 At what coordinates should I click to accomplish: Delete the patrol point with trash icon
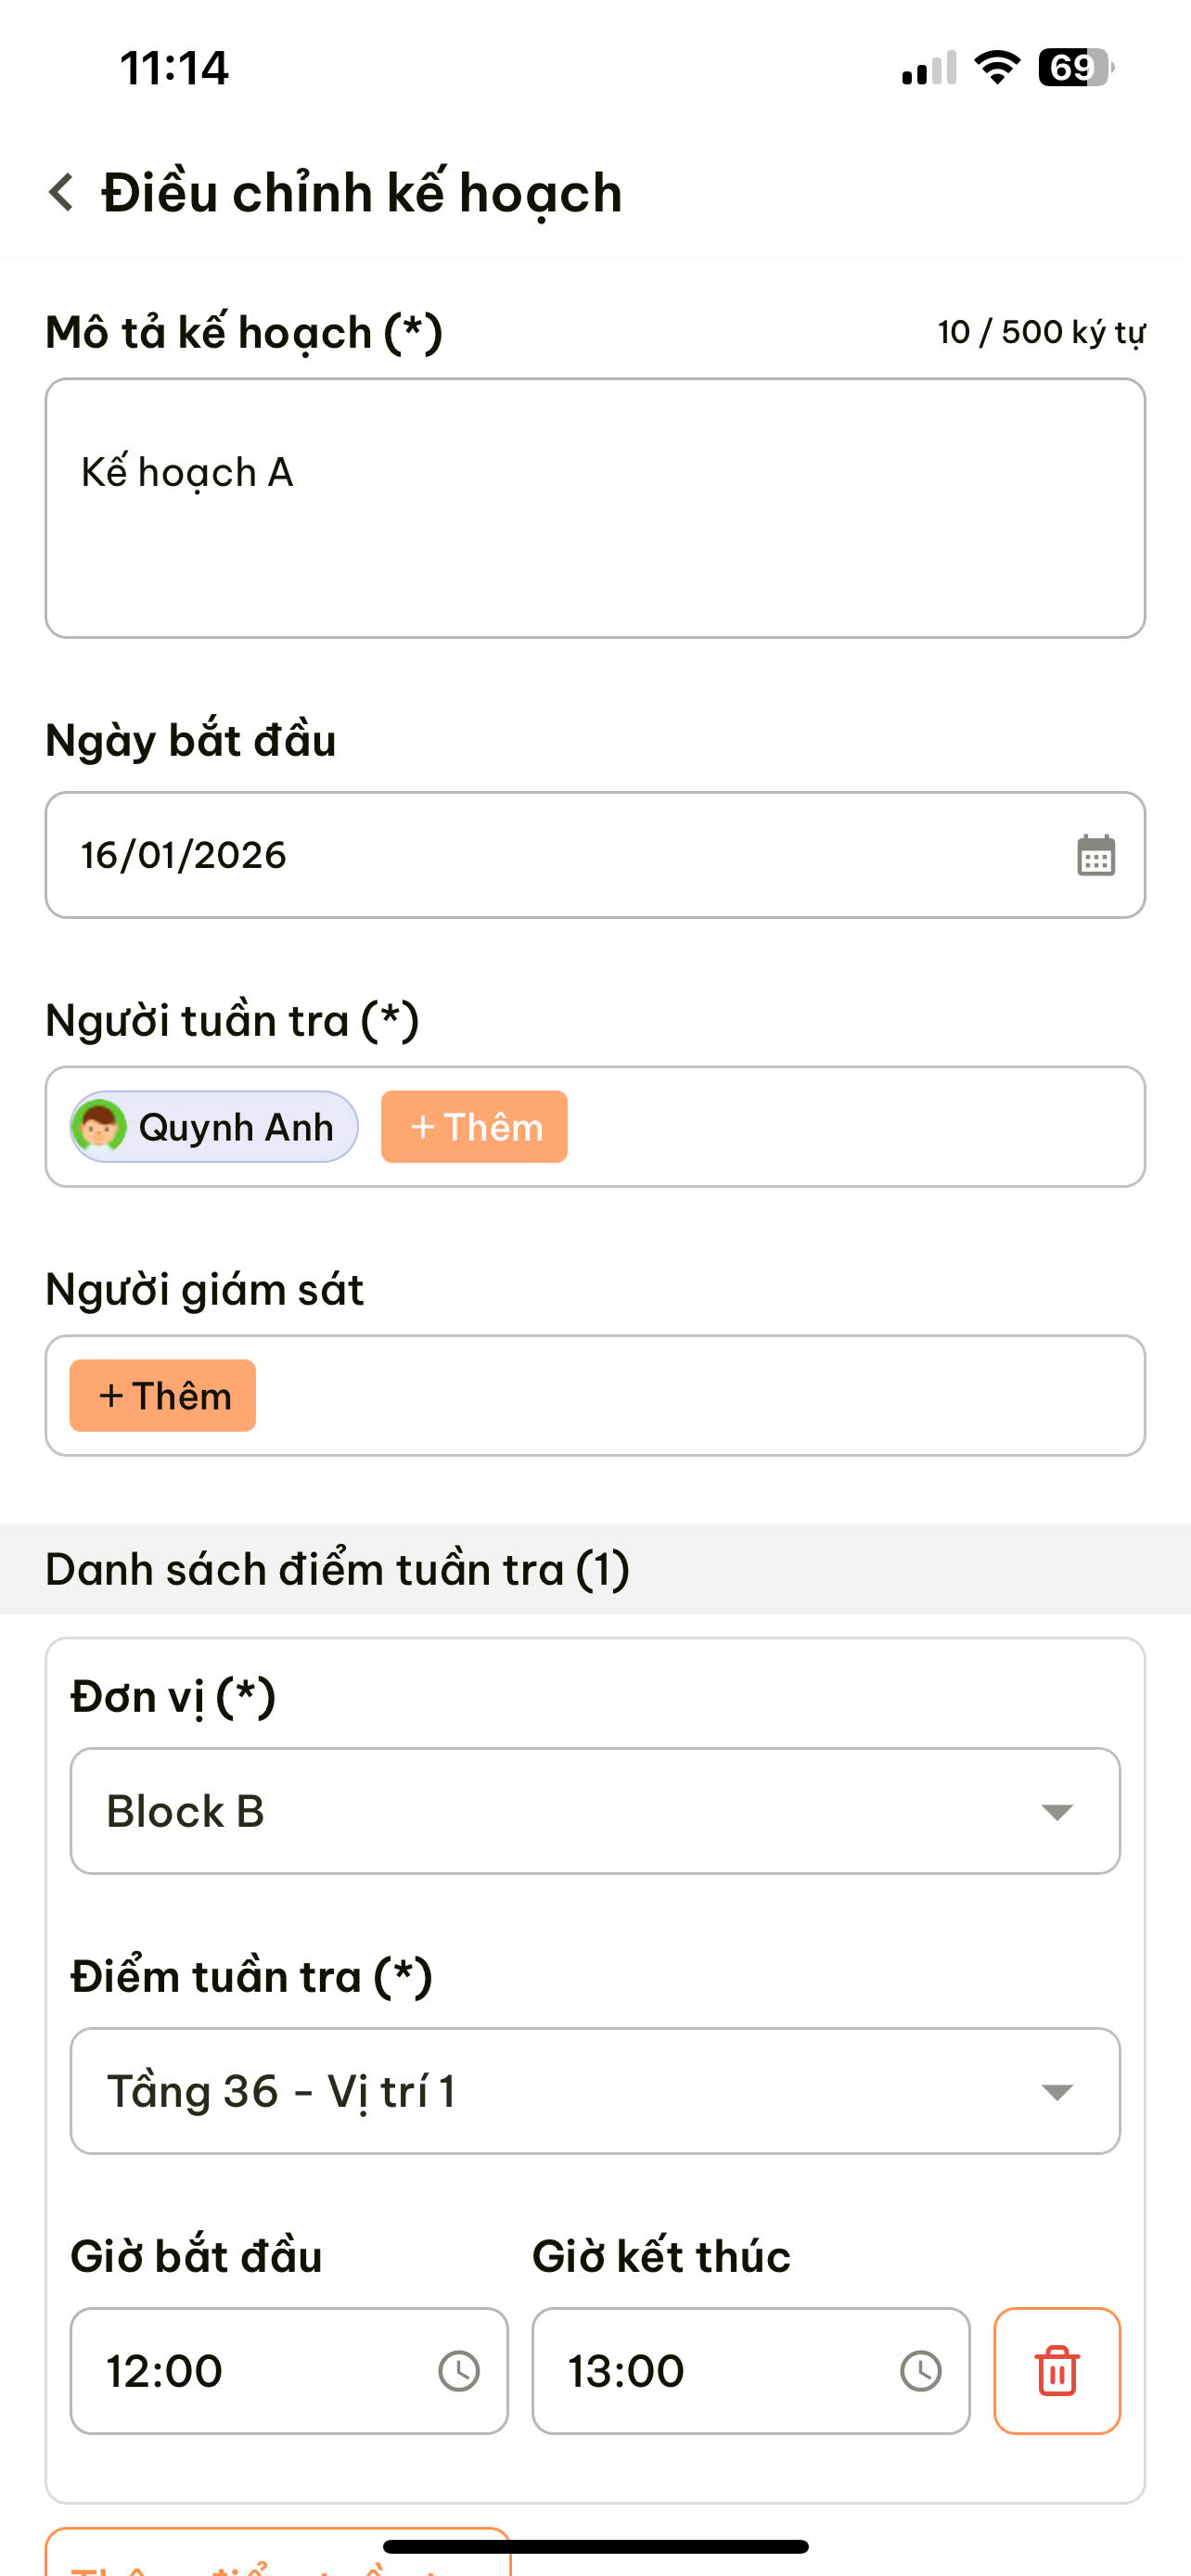click(x=1056, y=2371)
